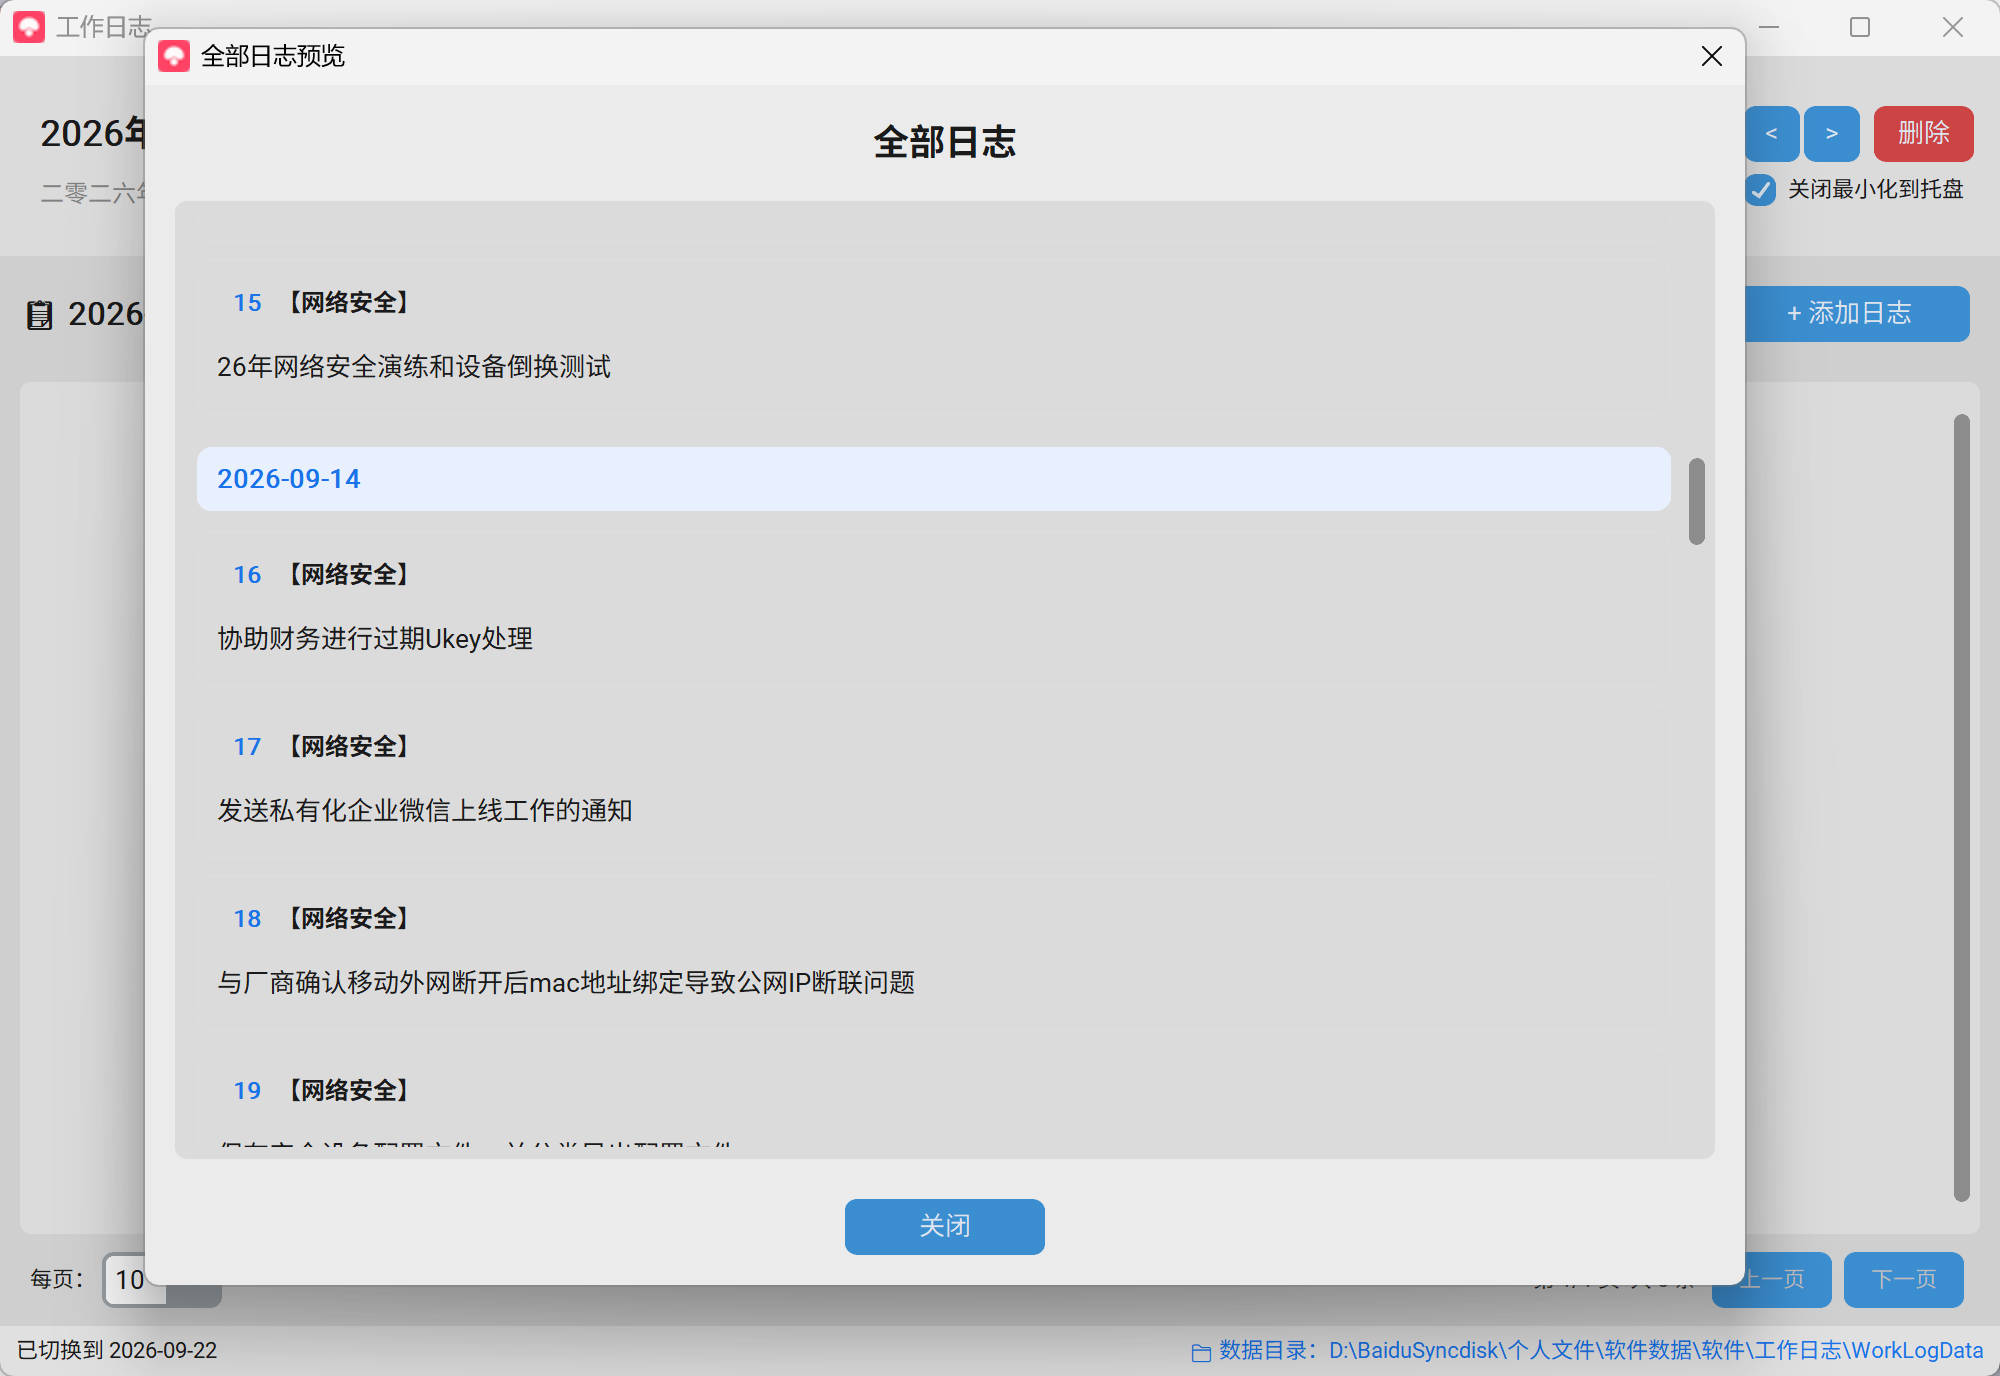Click the dialog log list scrollbar thumb

tap(1696, 501)
